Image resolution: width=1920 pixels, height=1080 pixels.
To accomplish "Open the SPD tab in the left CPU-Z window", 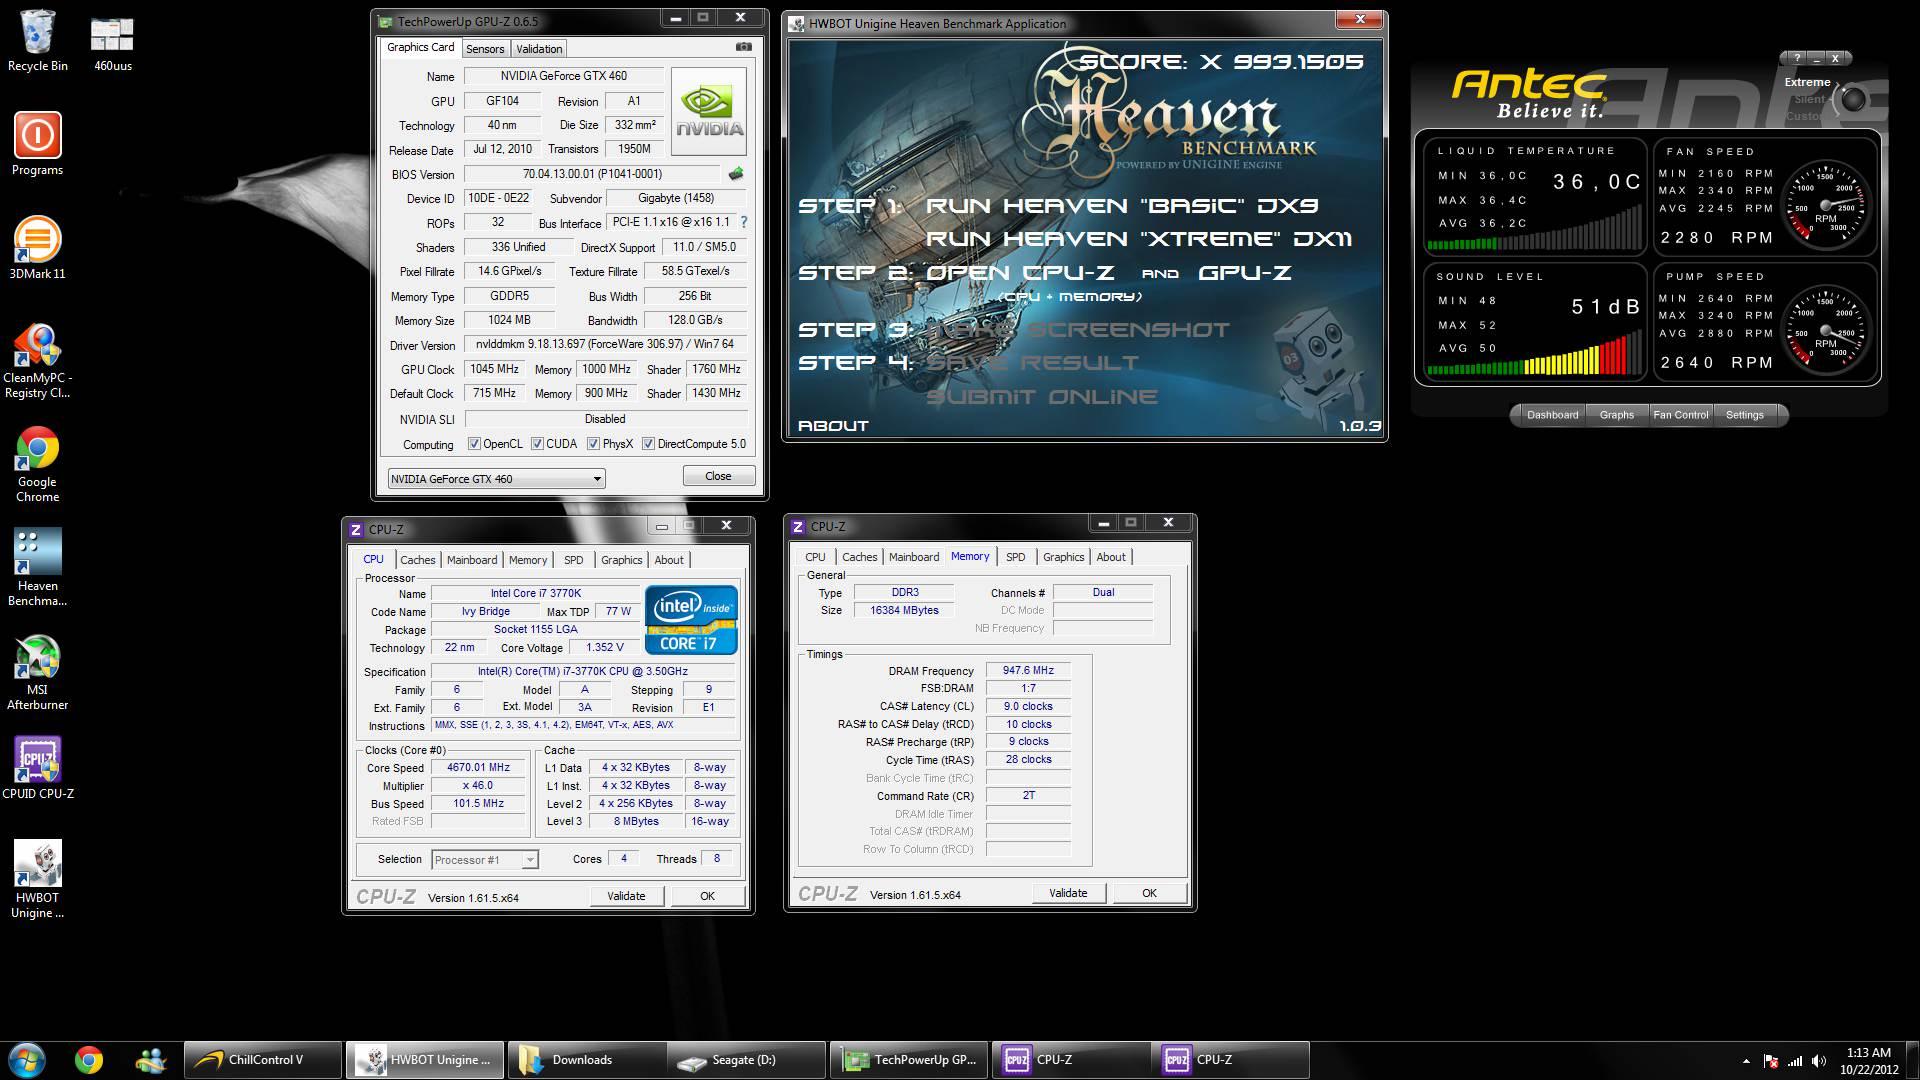I will coord(573,560).
